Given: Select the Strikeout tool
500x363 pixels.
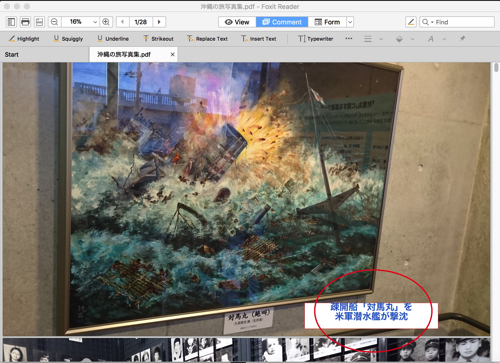Looking at the screenshot, I should tap(158, 39).
